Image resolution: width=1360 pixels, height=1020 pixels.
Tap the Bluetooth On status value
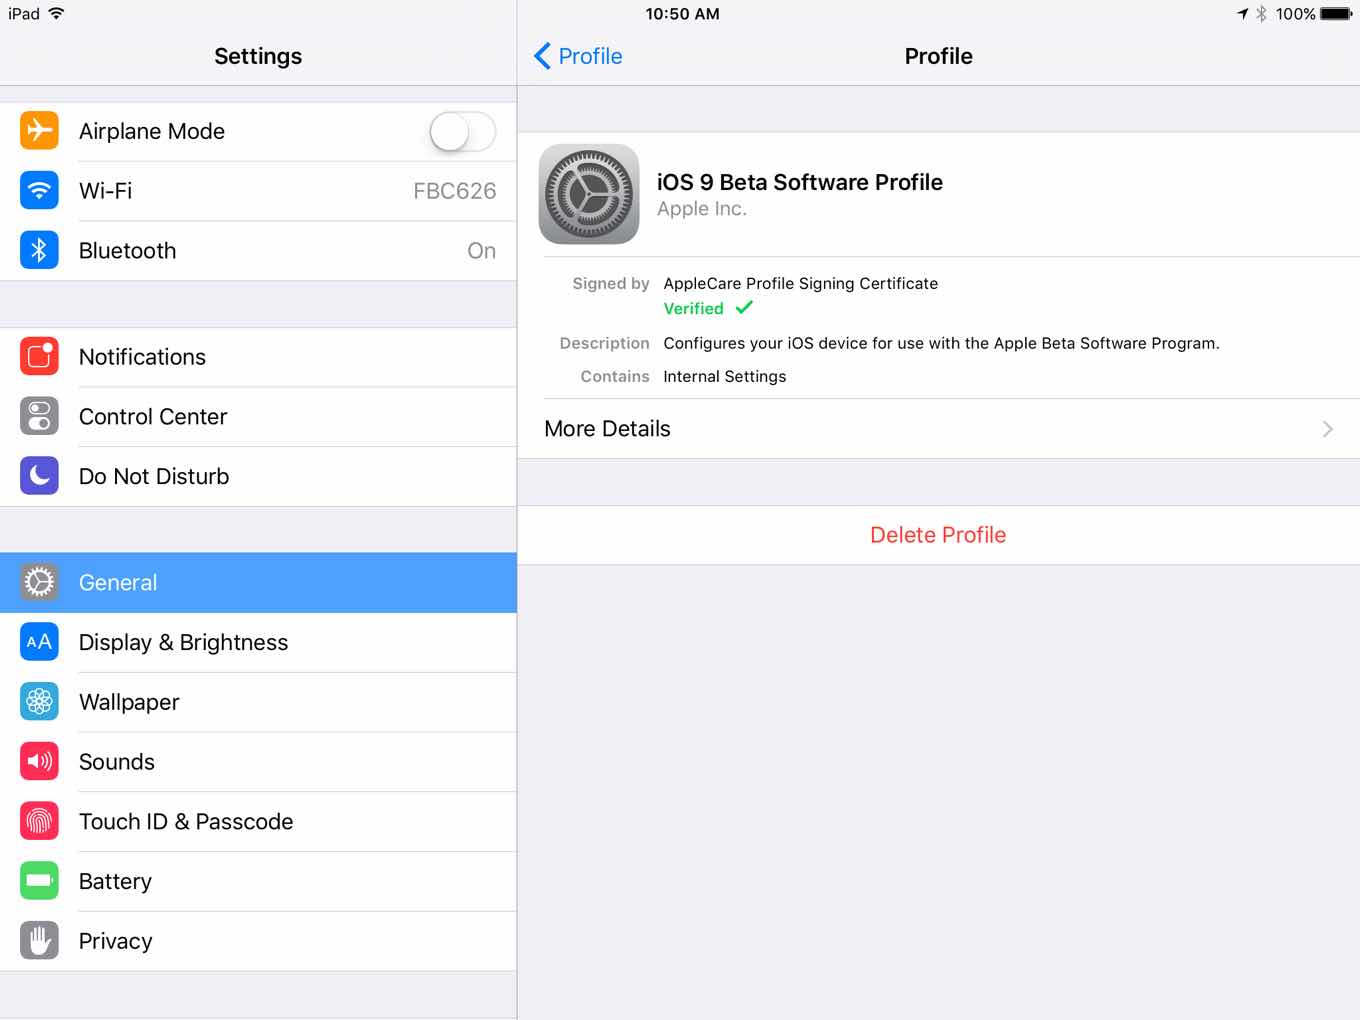[x=481, y=251]
